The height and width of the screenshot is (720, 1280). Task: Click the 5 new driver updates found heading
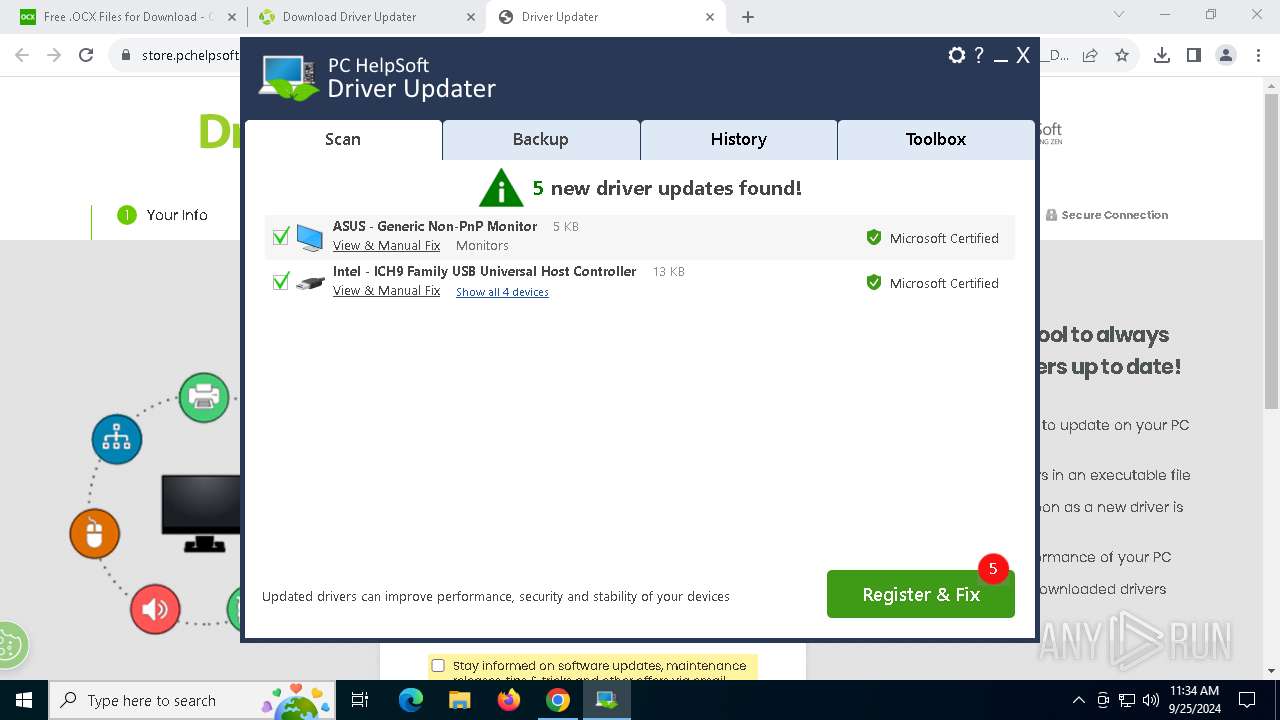coord(667,188)
